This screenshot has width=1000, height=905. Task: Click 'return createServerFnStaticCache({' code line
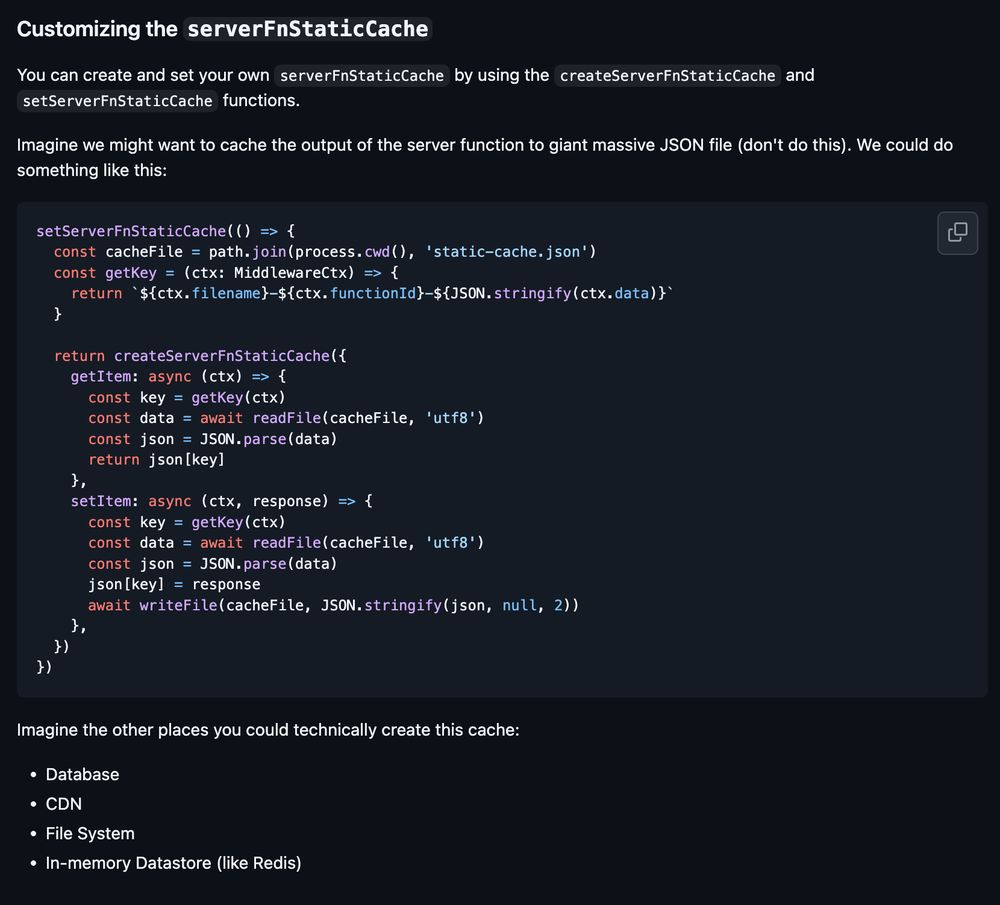200,356
